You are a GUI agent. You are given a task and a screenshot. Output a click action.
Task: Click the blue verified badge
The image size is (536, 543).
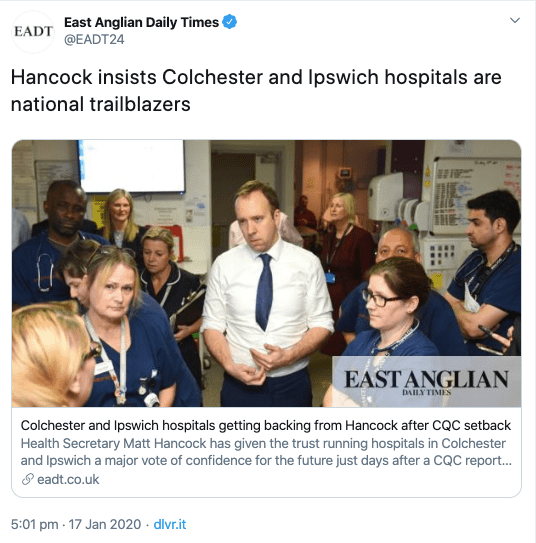coord(229,22)
